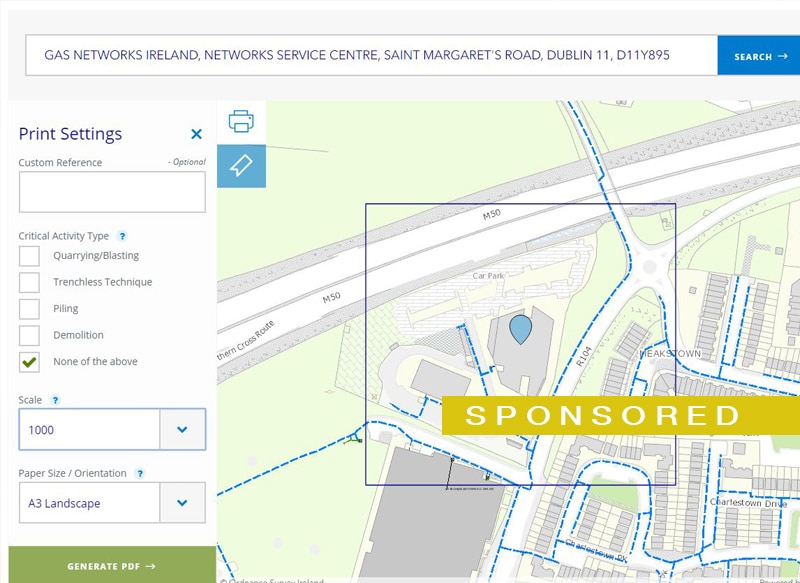Click the blue location pin on map
Image resolution: width=800 pixels, height=583 pixels.
(x=520, y=329)
